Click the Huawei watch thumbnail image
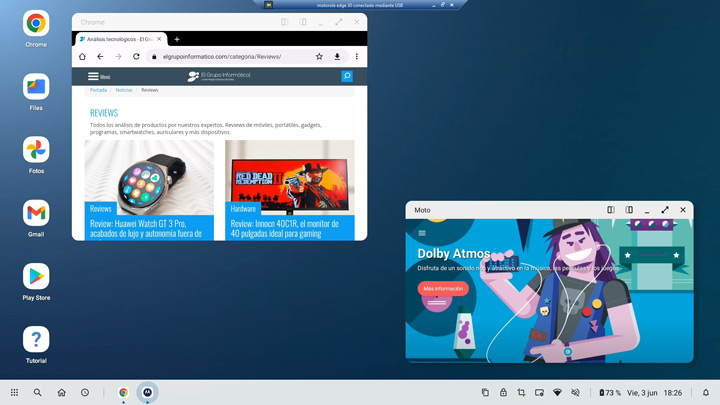720x405 pixels. click(x=149, y=177)
